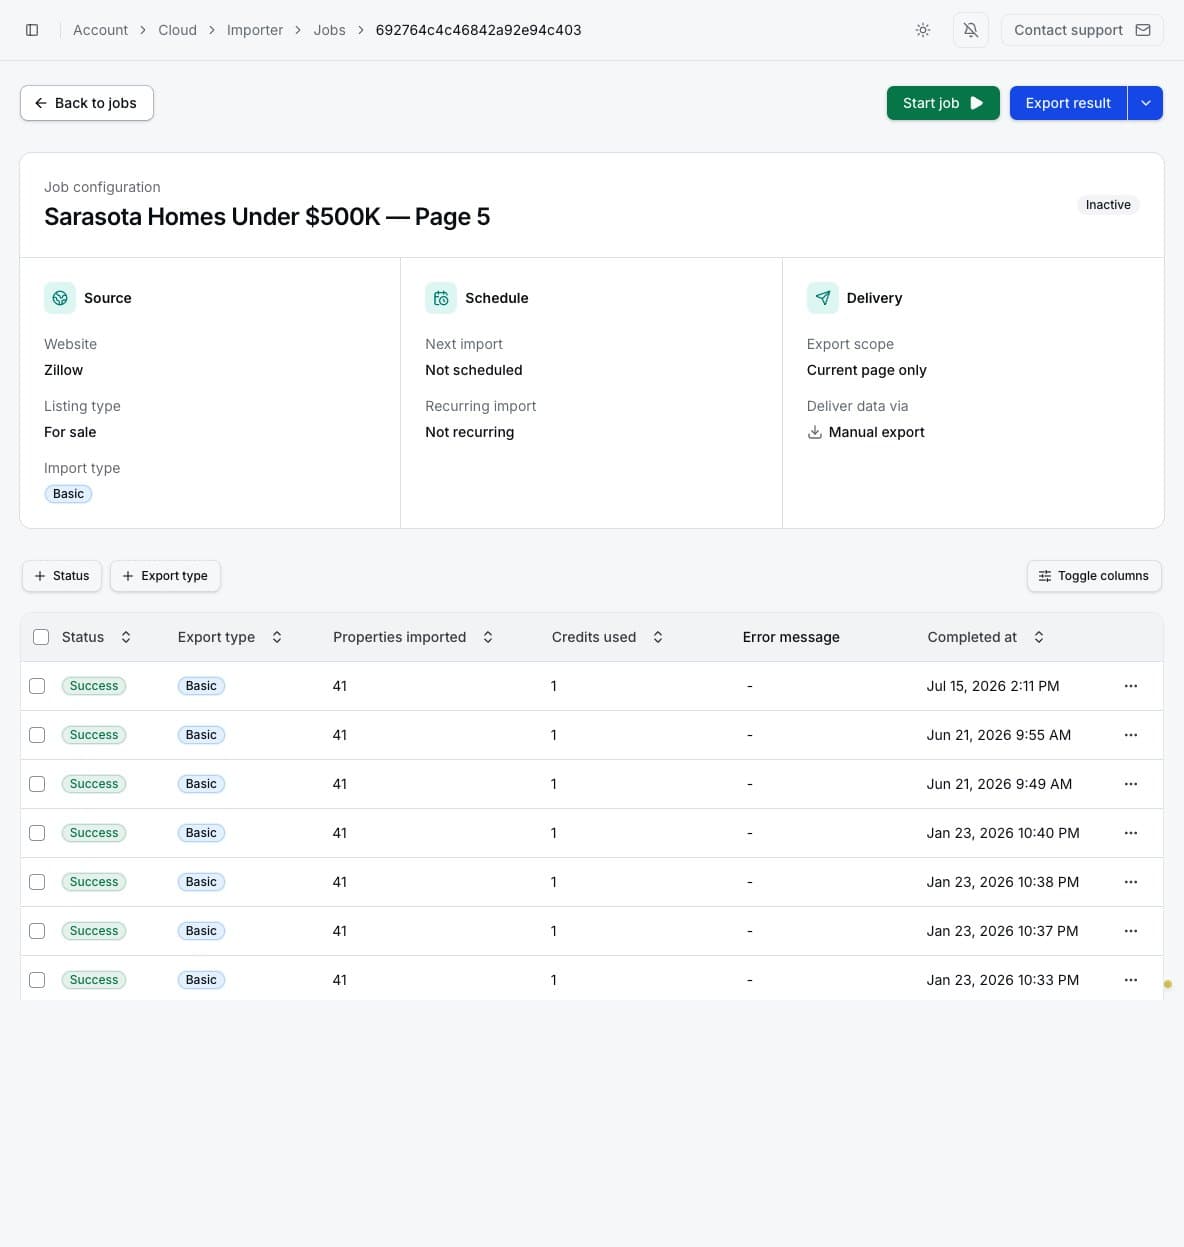Sort by Export type column arrows
Screen dimensions: 1184x1247
[x=277, y=637]
